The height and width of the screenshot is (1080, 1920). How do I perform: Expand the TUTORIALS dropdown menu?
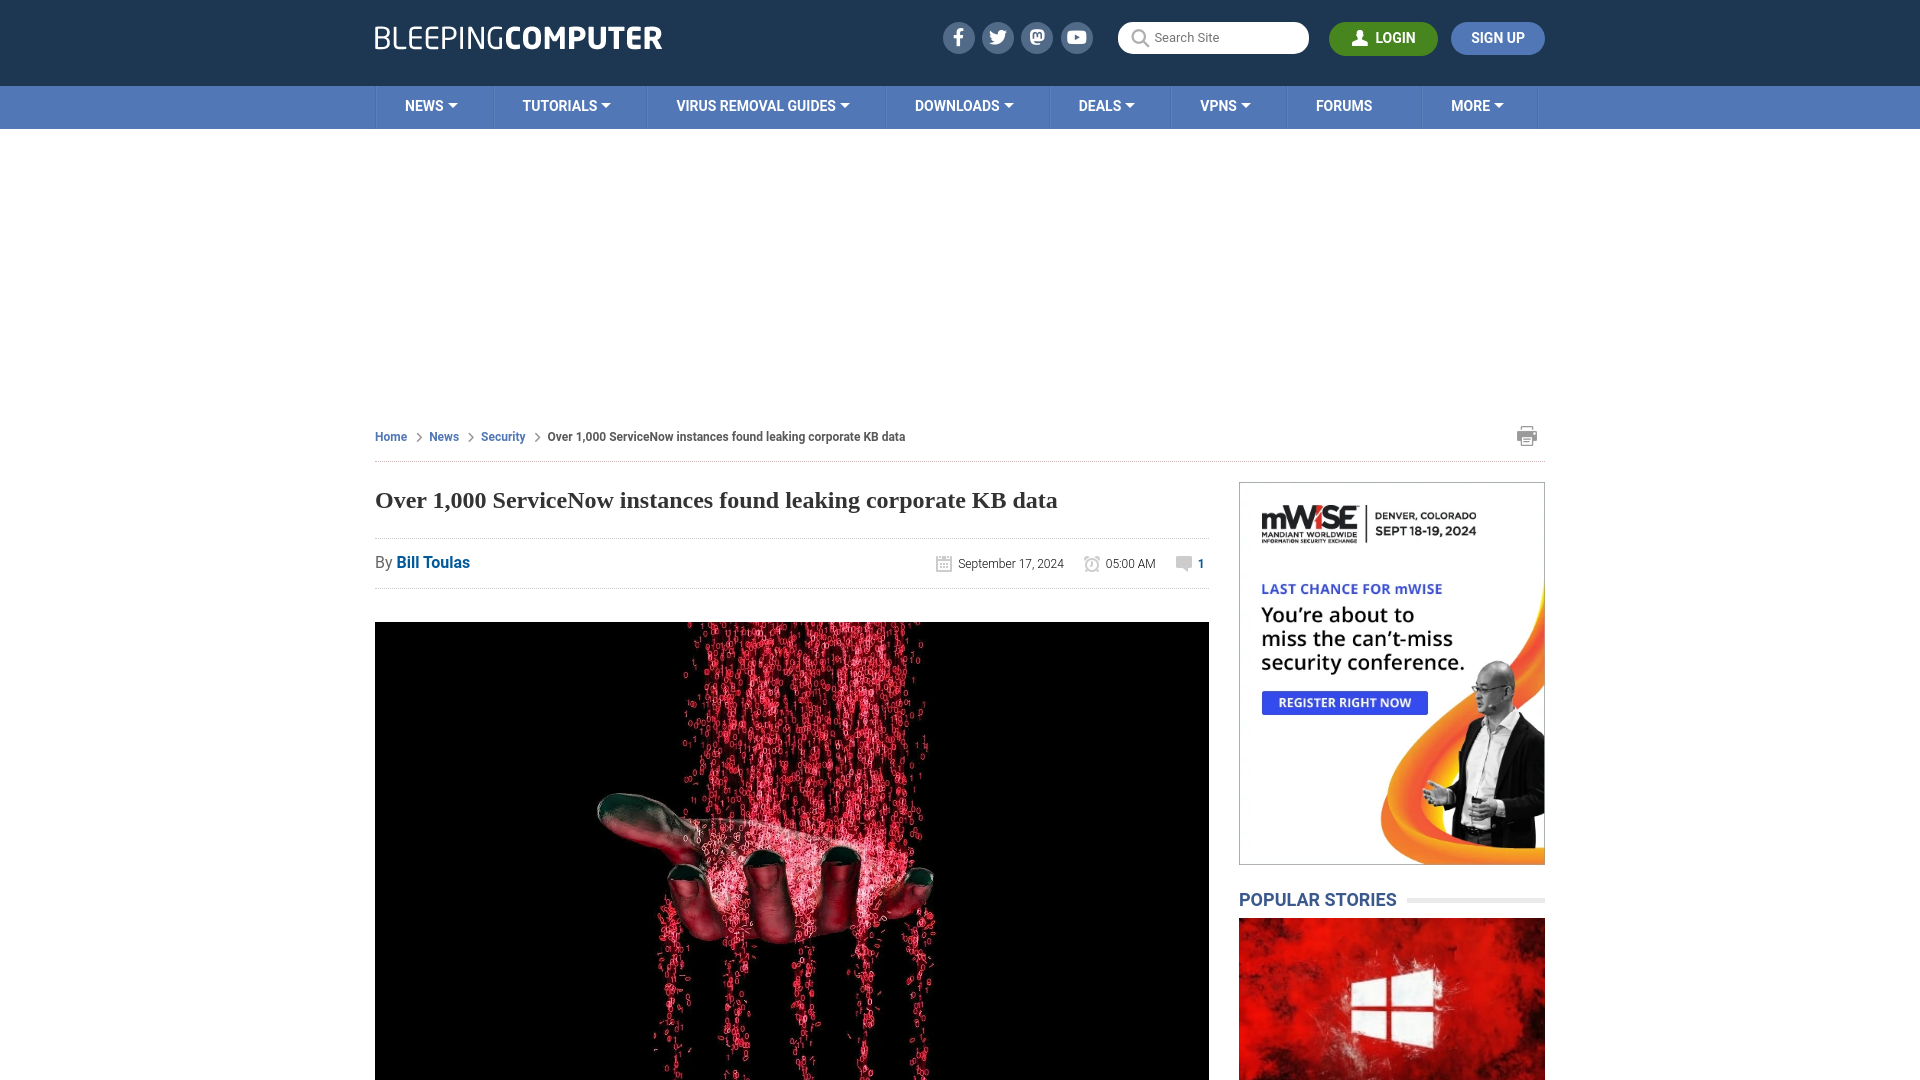[566, 105]
